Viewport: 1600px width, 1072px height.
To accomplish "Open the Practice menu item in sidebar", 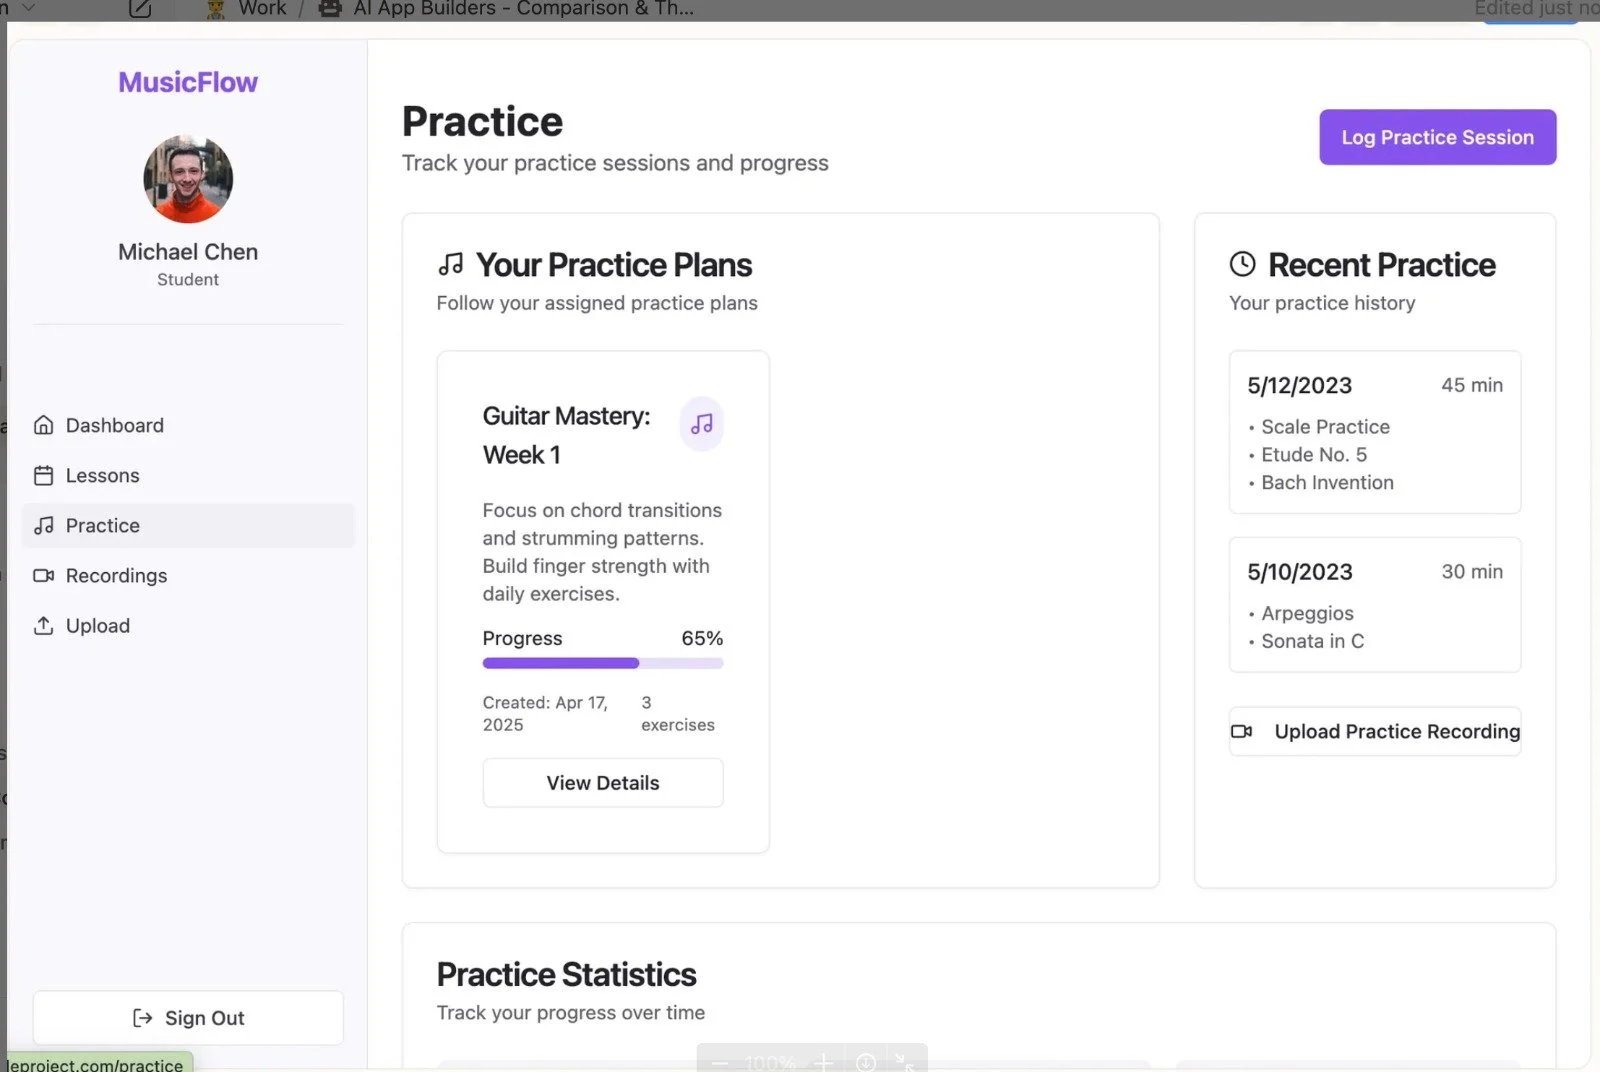I will tap(188, 525).
